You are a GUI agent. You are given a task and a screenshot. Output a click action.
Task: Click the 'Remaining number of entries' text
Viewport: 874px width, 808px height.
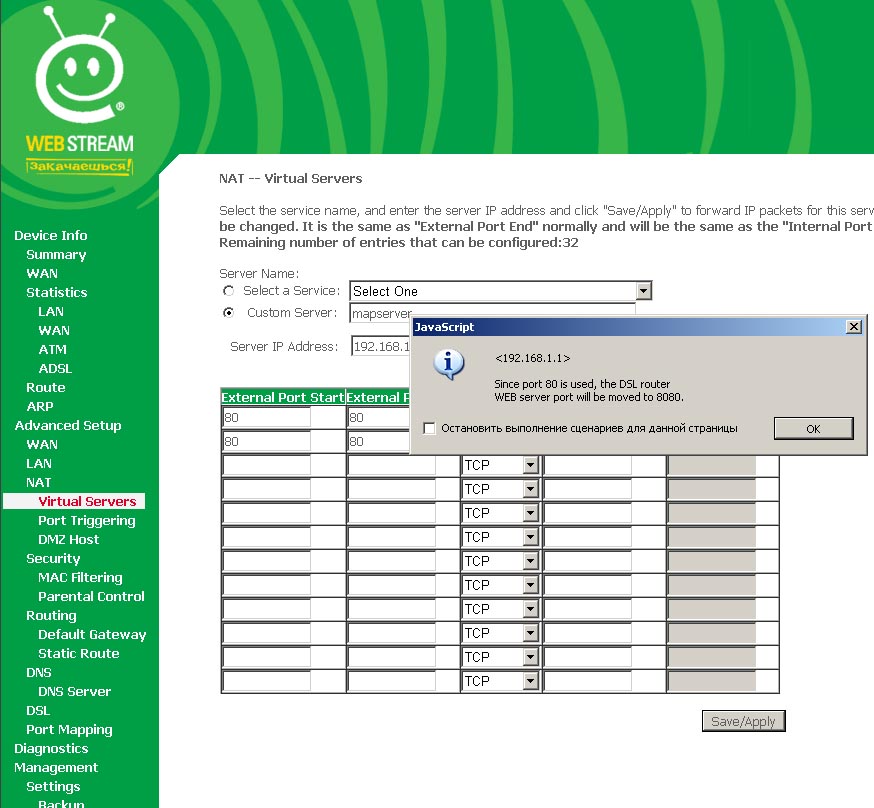point(399,242)
